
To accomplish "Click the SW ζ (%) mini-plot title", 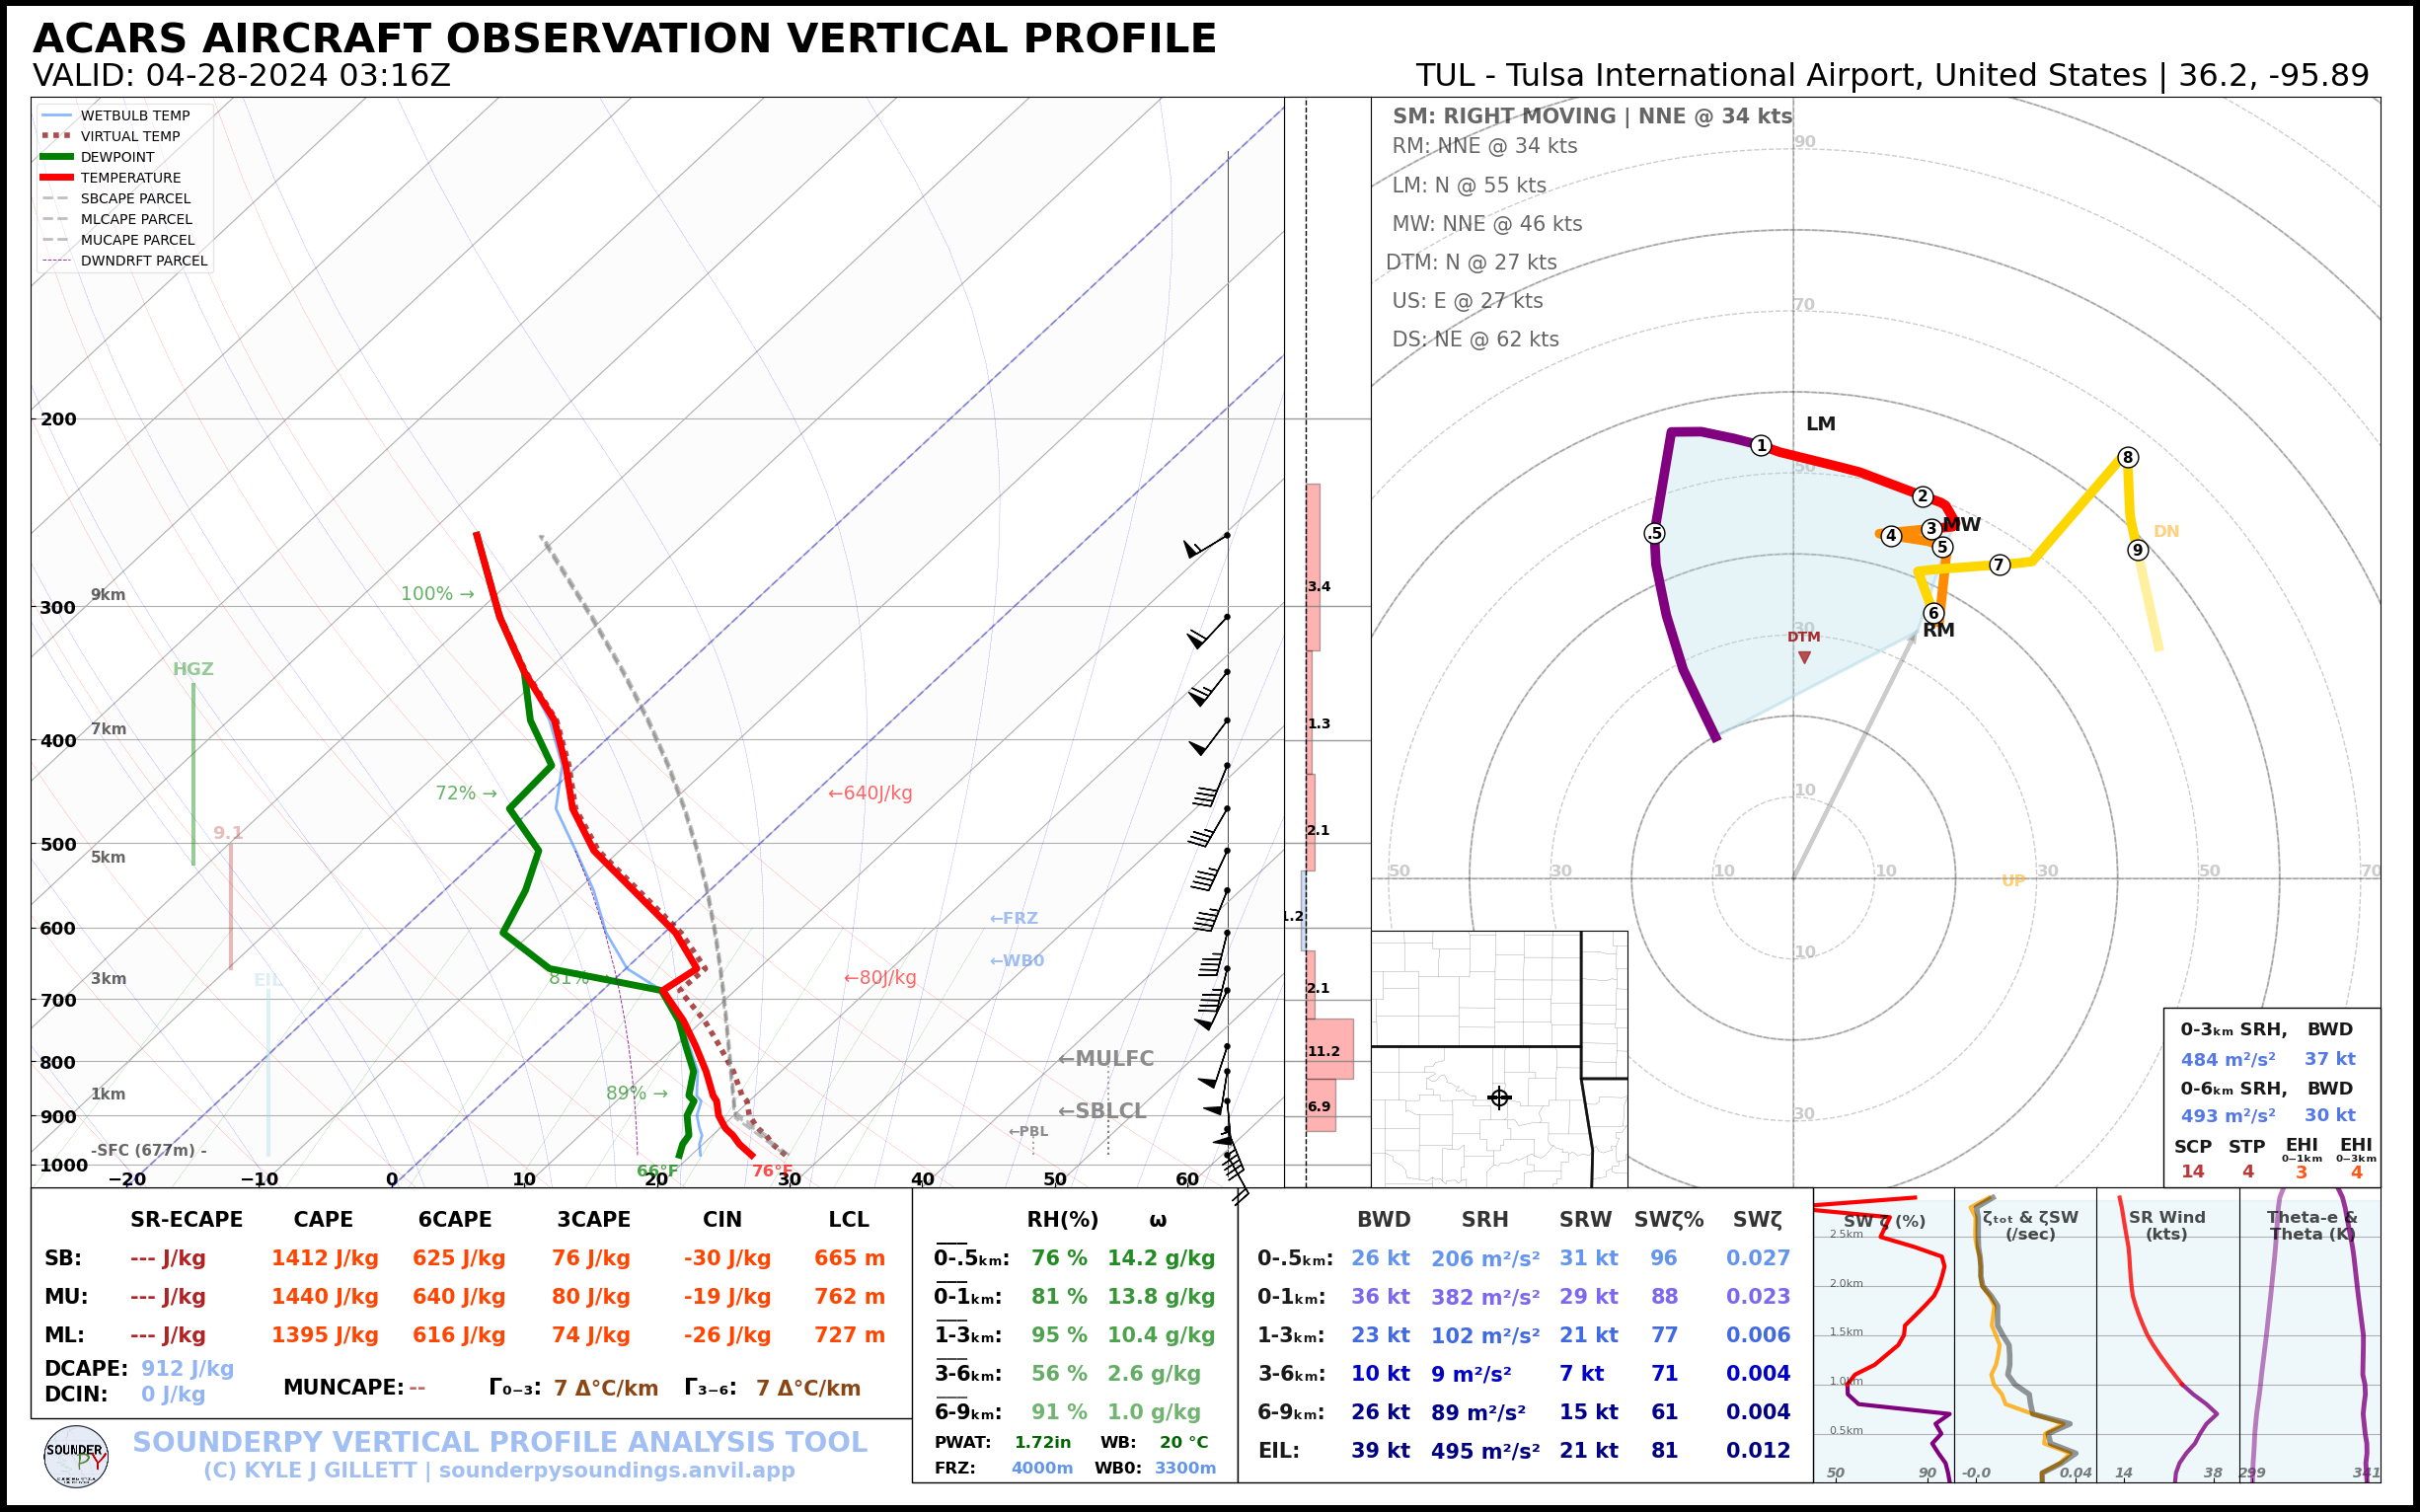I will 1884,1221.
